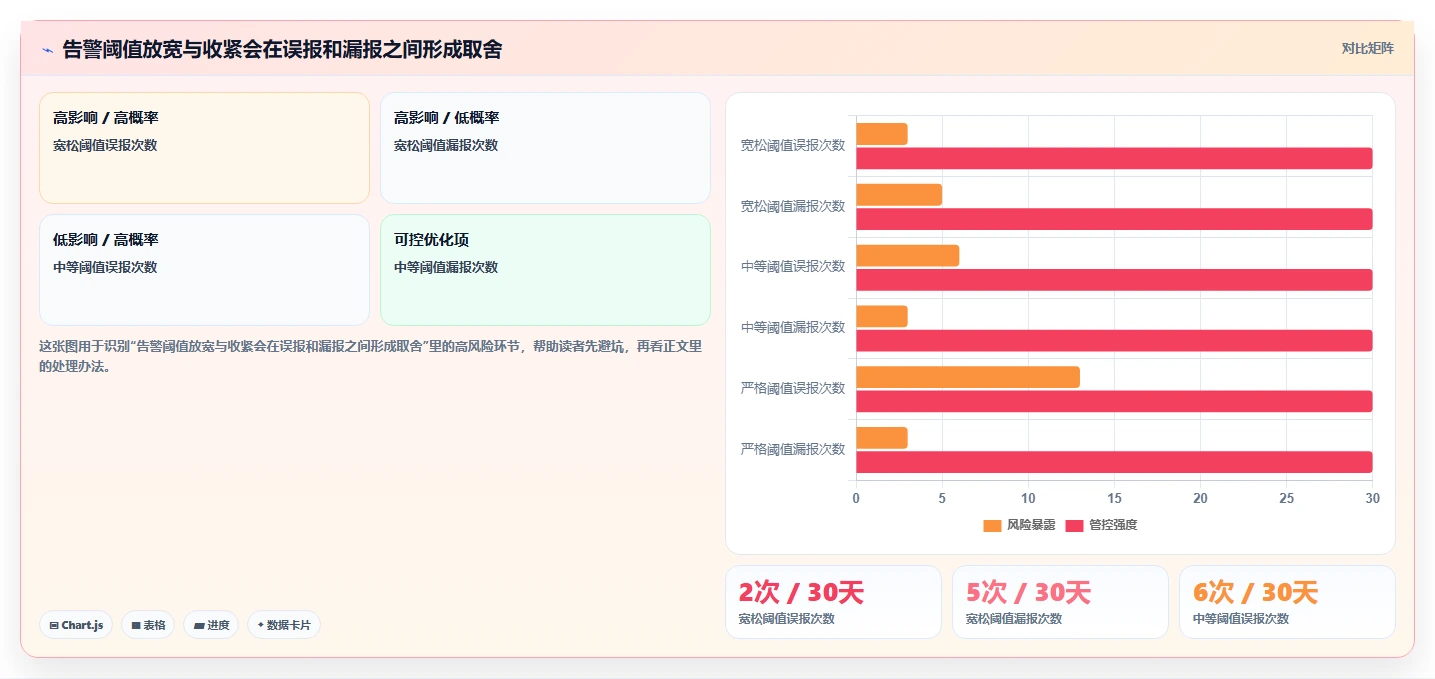Click the x-axis tick label 25
This screenshot has height=679, width=1435.
(x=1287, y=498)
